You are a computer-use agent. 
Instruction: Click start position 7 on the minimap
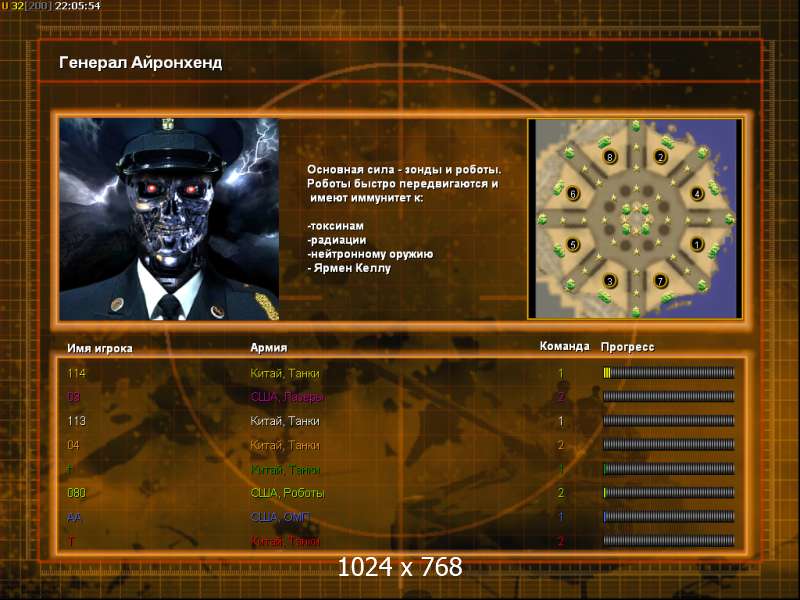coord(661,281)
